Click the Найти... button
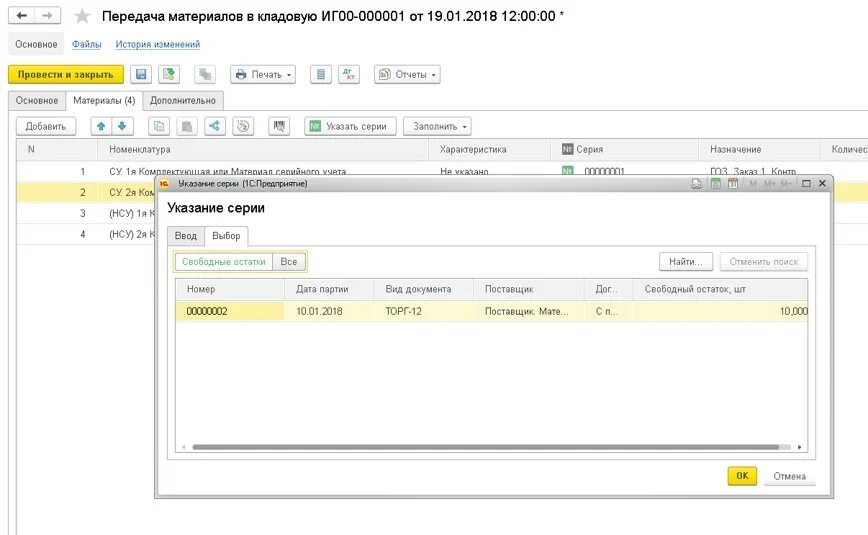This screenshot has width=868, height=535. click(x=685, y=262)
